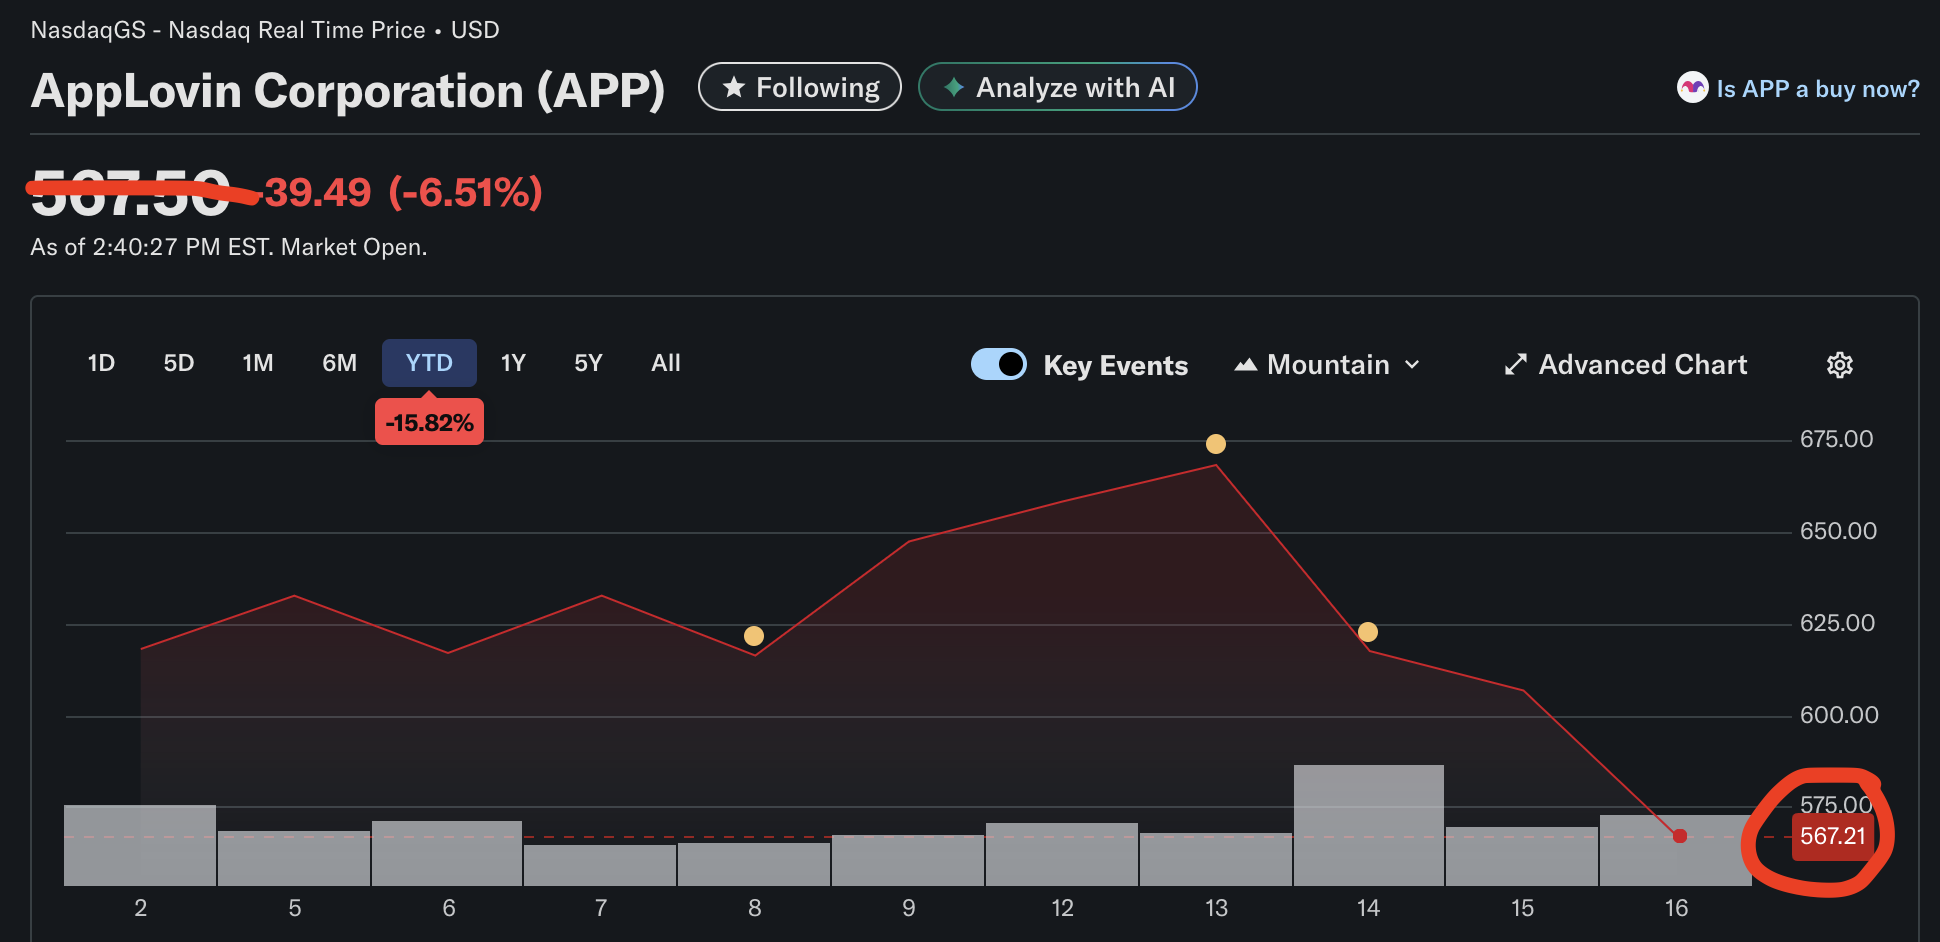Click the star icon in Following button
Viewport: 1940px width, 942px height.
tap(734, 88)
